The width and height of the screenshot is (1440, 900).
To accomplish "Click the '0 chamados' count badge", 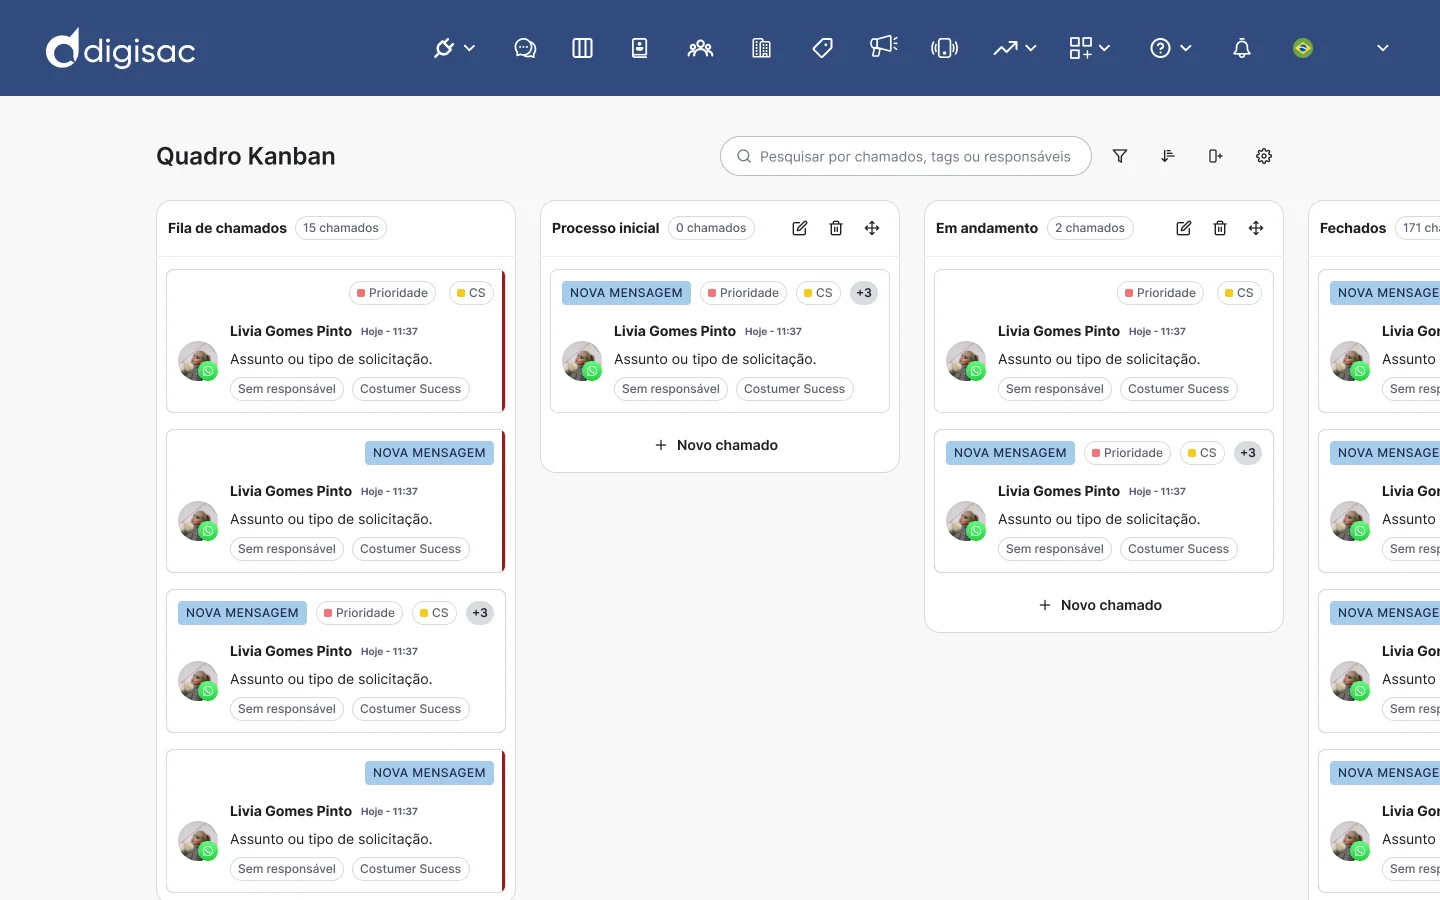I will coord(711,228).
